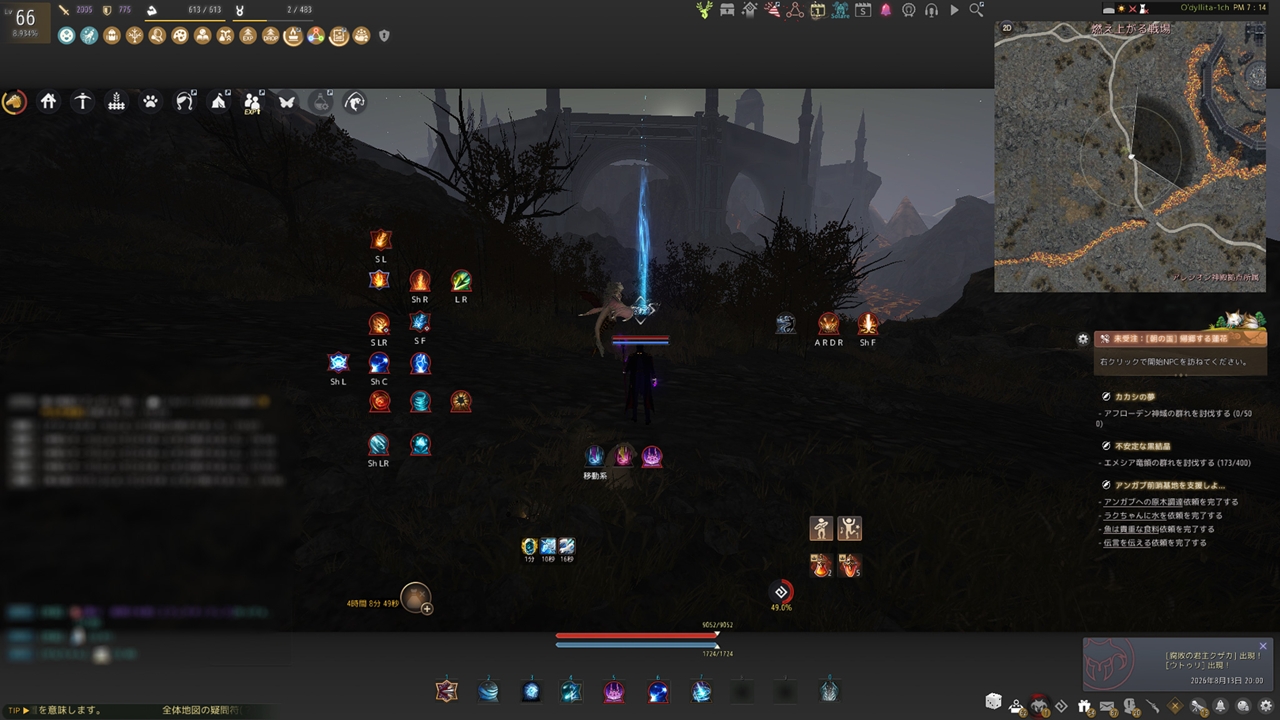Close the boss spawn notification
The image size is (1280, 720).
(1263, 646)
